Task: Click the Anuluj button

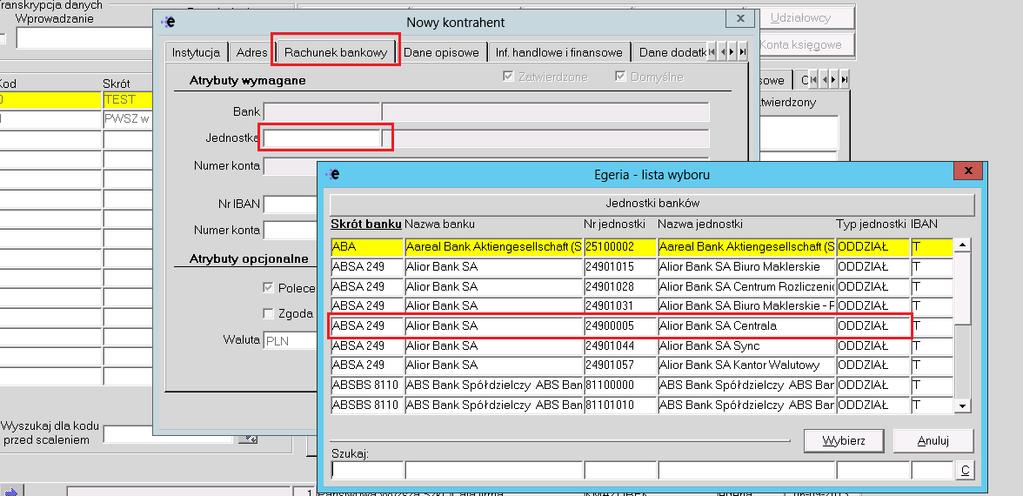Action: click(x=933, y=441)
